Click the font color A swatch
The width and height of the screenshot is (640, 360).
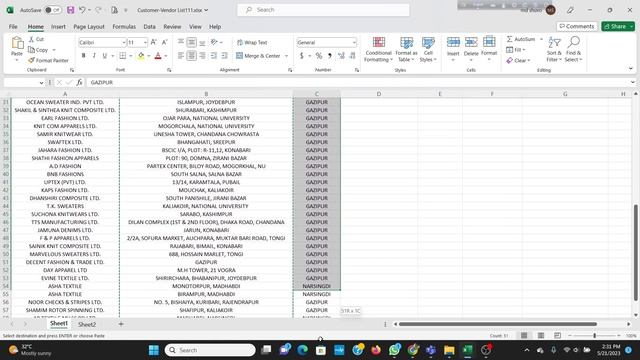tap(158, 56)
